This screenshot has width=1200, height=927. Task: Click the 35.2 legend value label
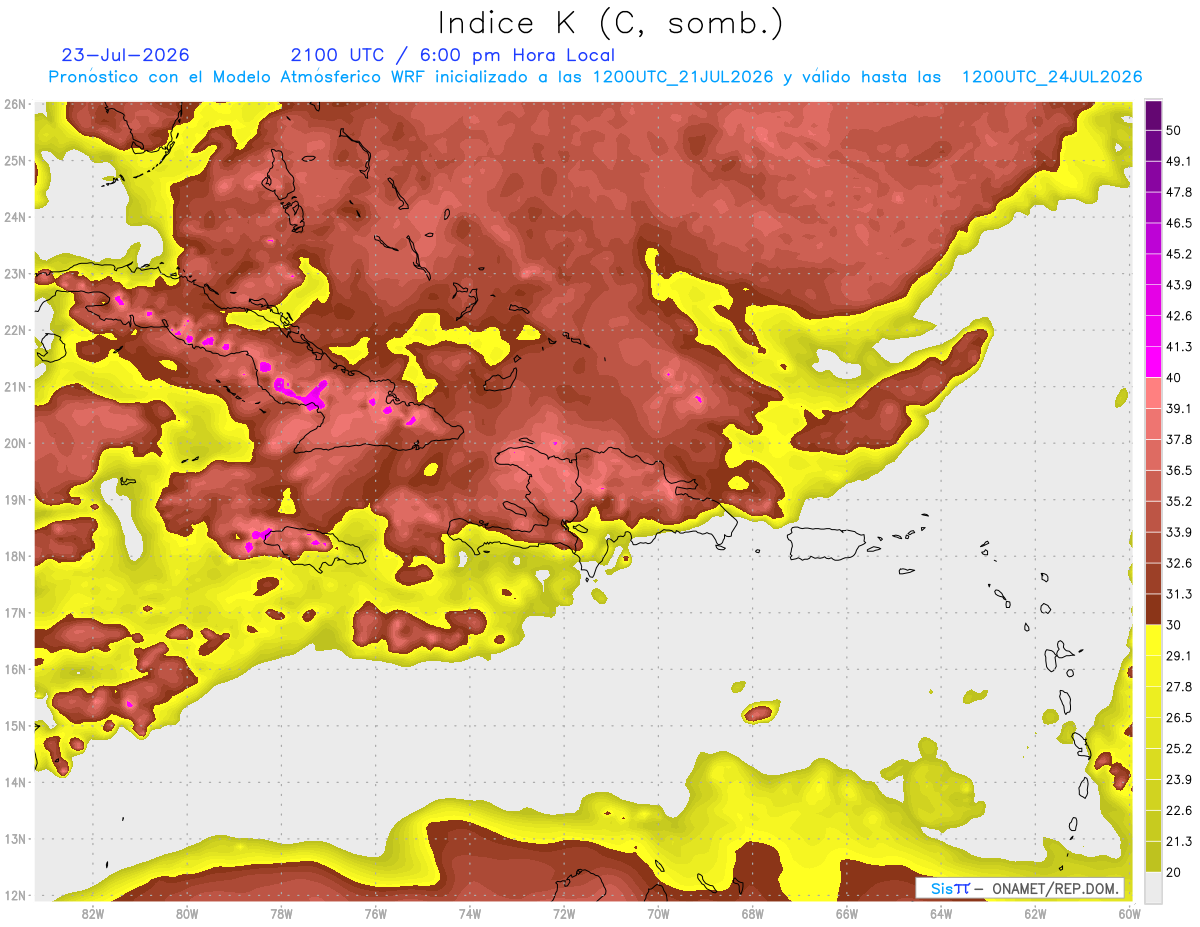[1179, 501]
